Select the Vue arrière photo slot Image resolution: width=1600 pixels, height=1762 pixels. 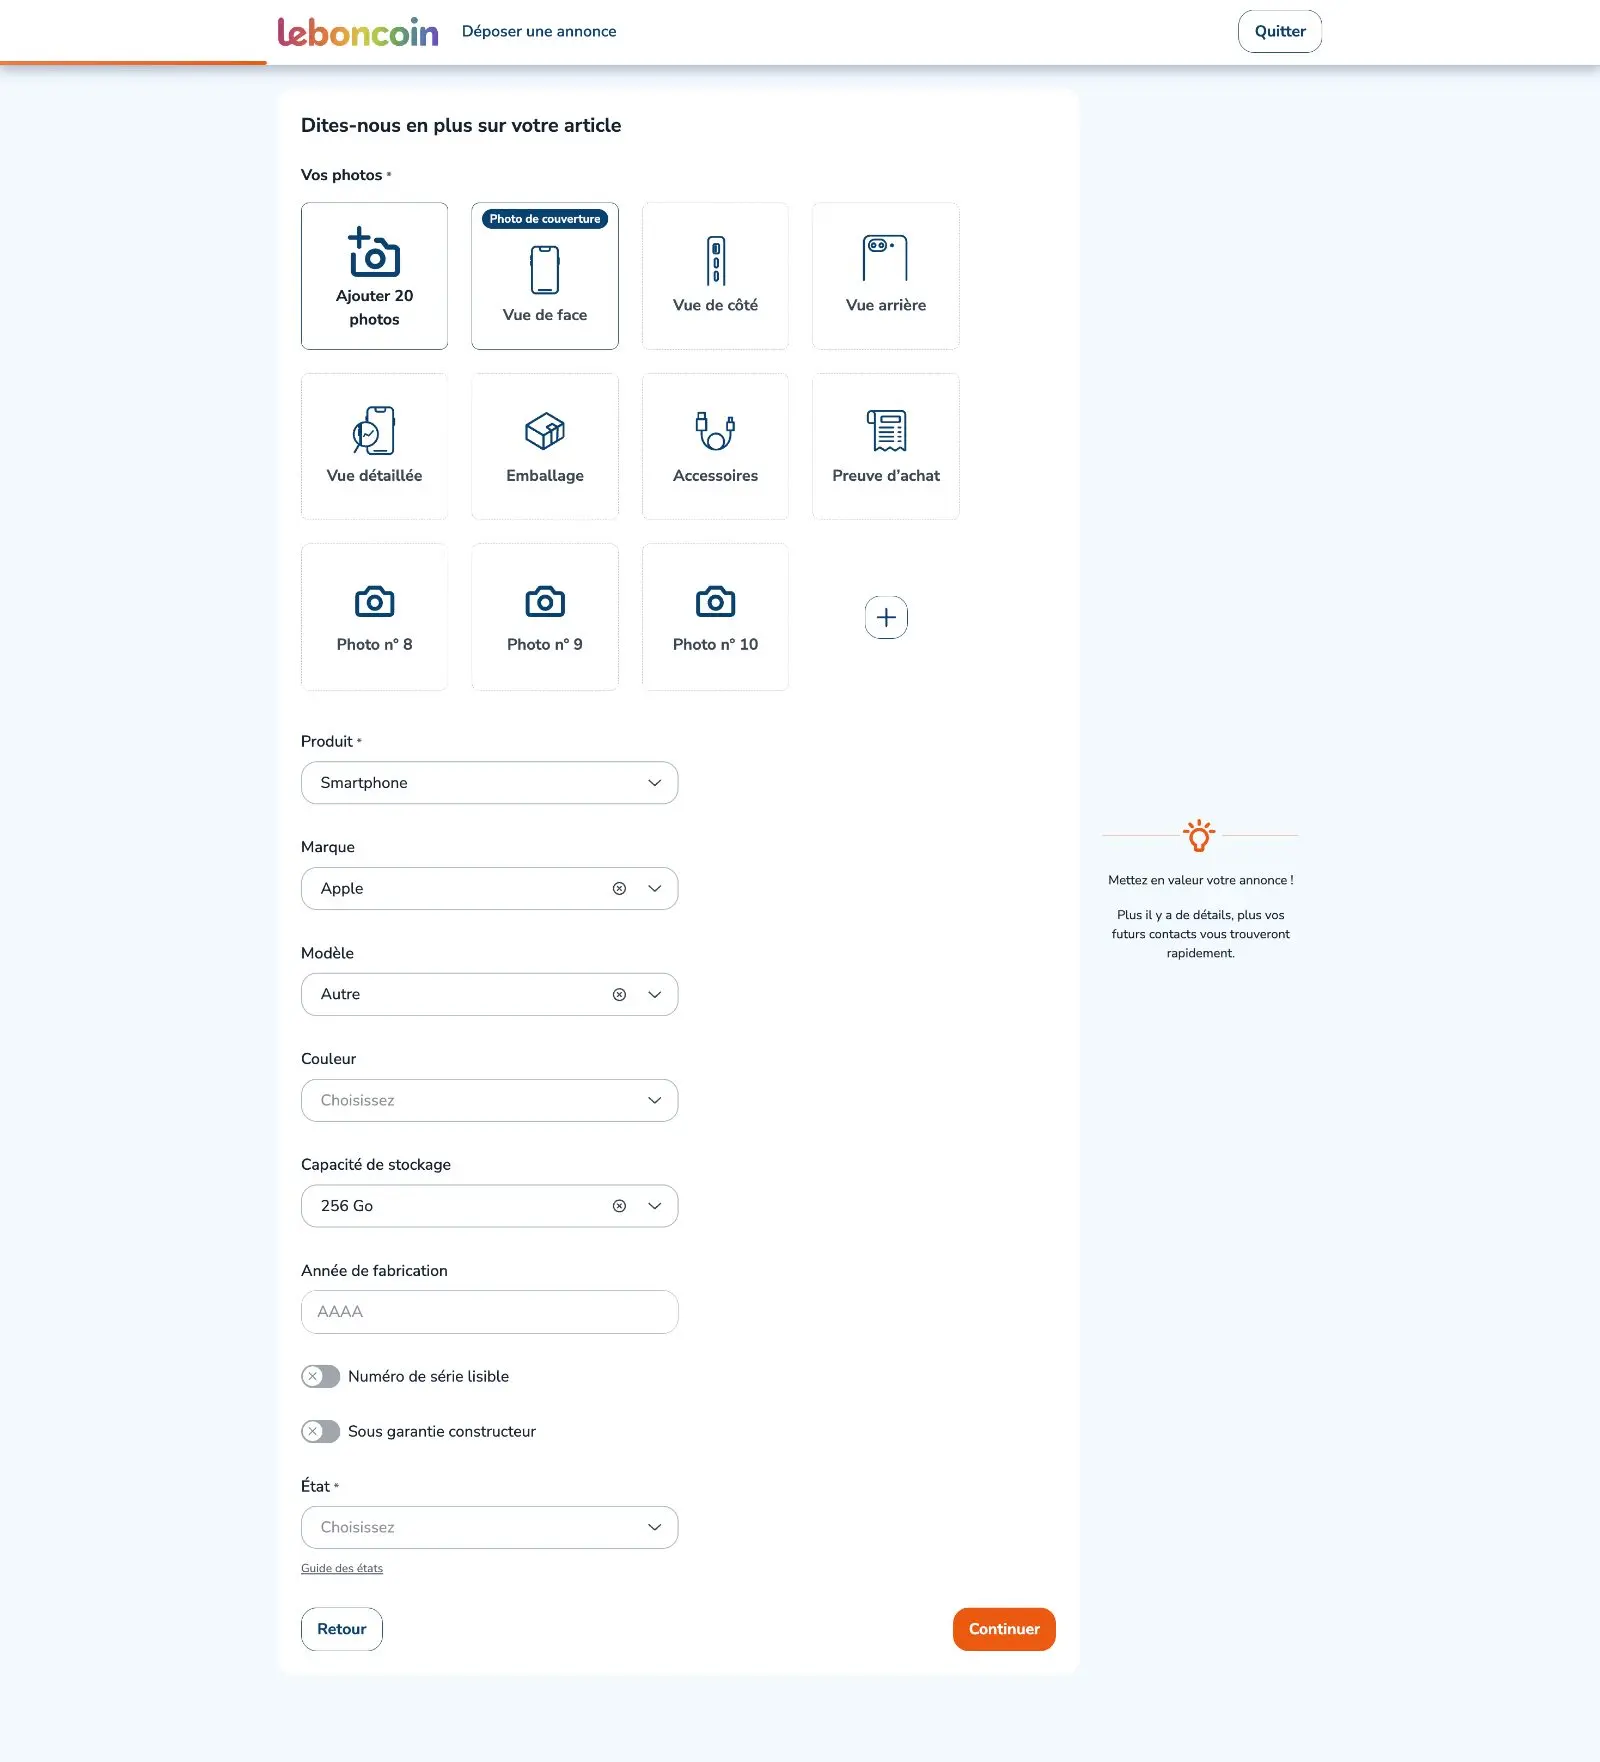[x=886, y=276]
